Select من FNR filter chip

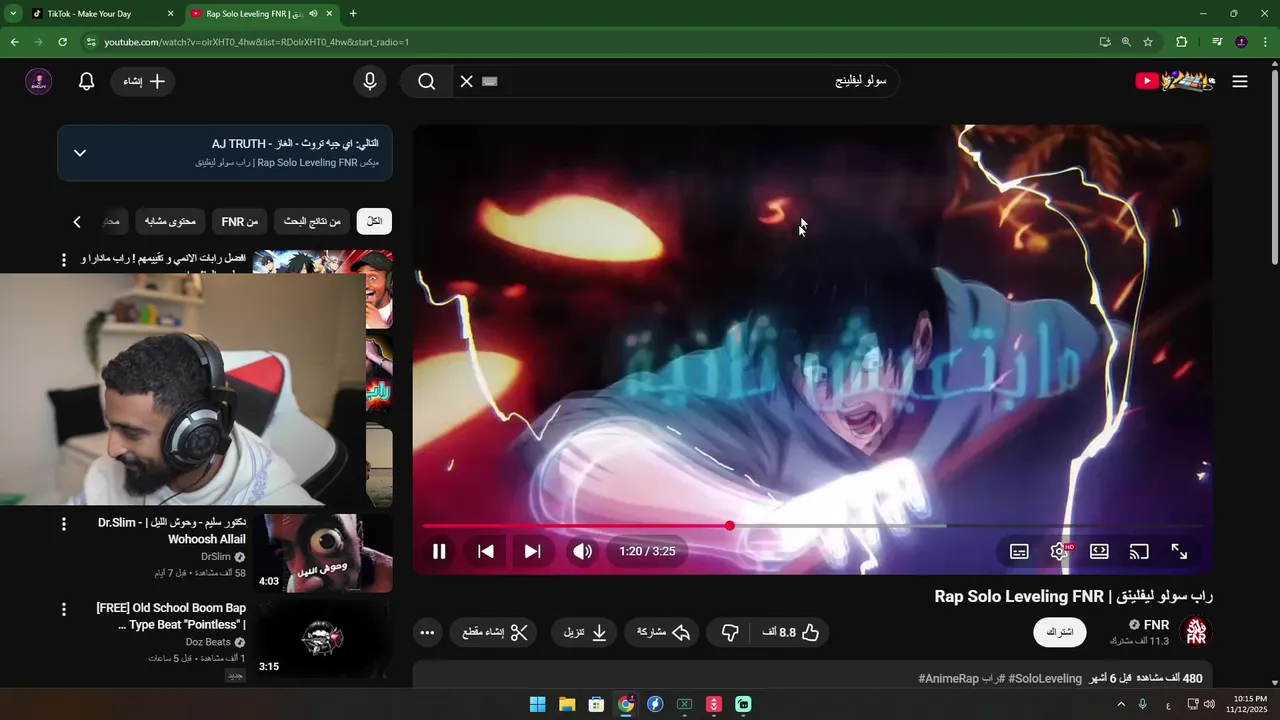tap(240, 221)
